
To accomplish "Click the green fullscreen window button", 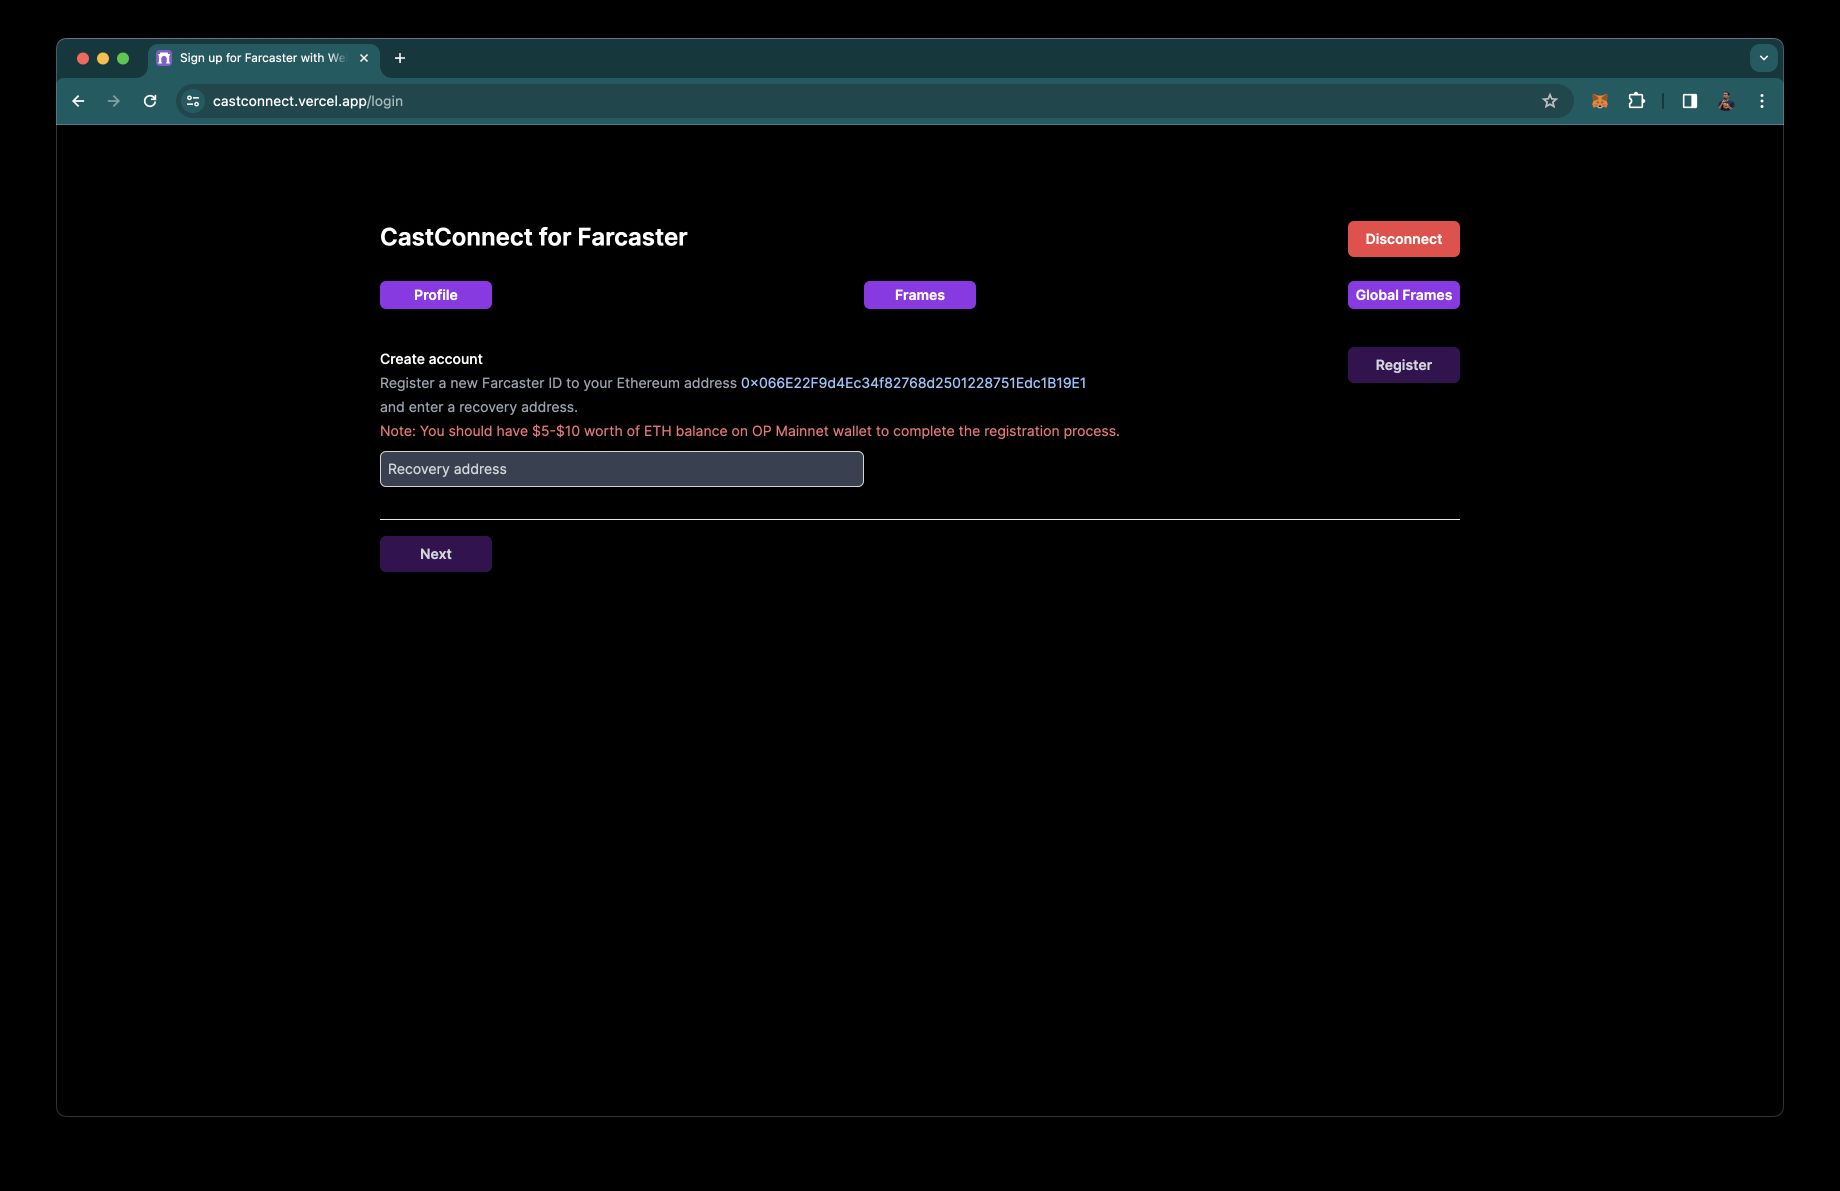I will (123, 58).
